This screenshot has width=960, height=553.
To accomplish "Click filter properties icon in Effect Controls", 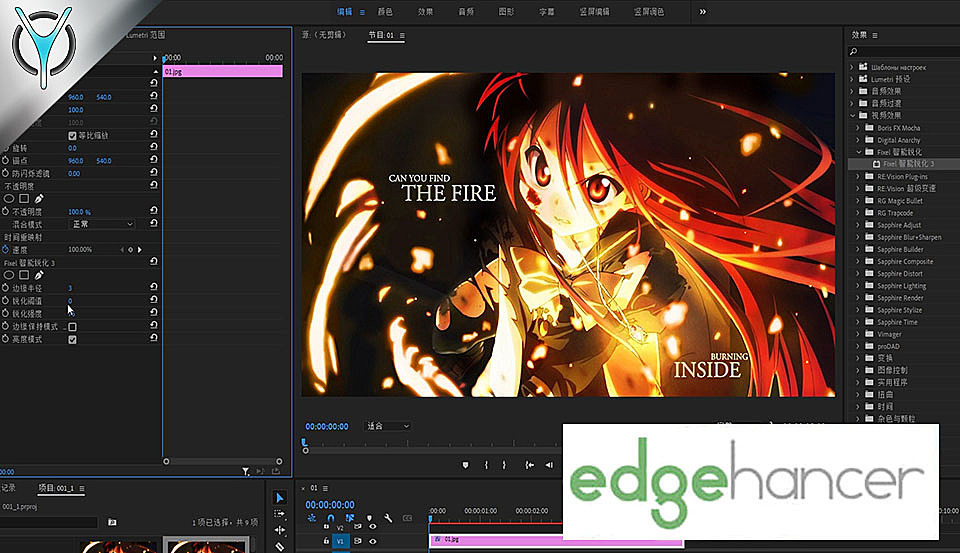I will pyautogui.click(x=246, y=471).
